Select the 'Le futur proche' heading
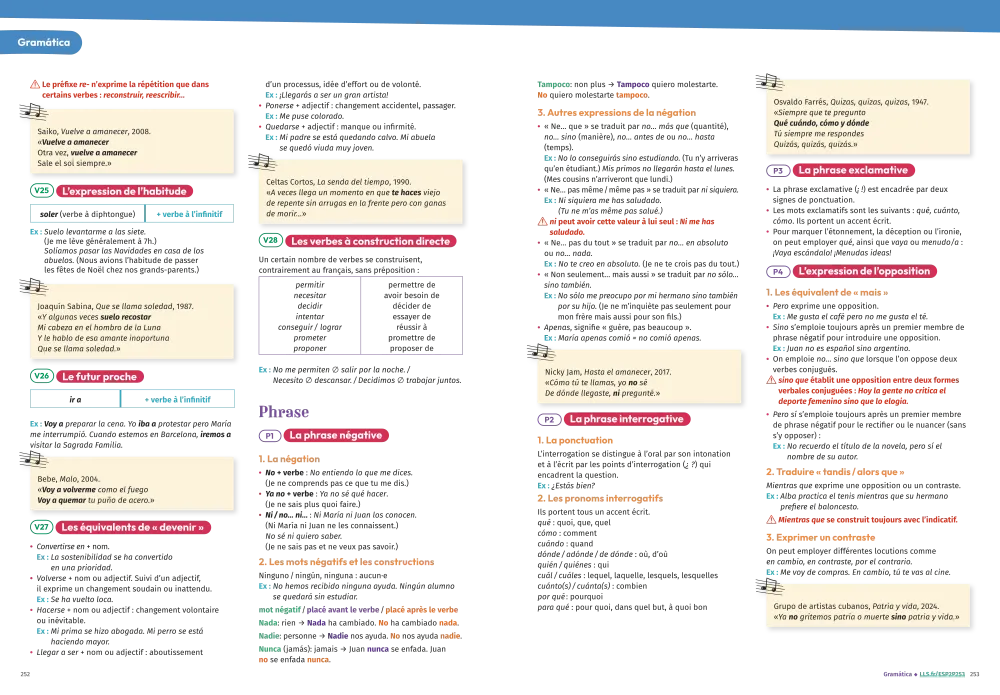Image resolution: width=1000 pixels, height=695 pixels. [99, 377]
